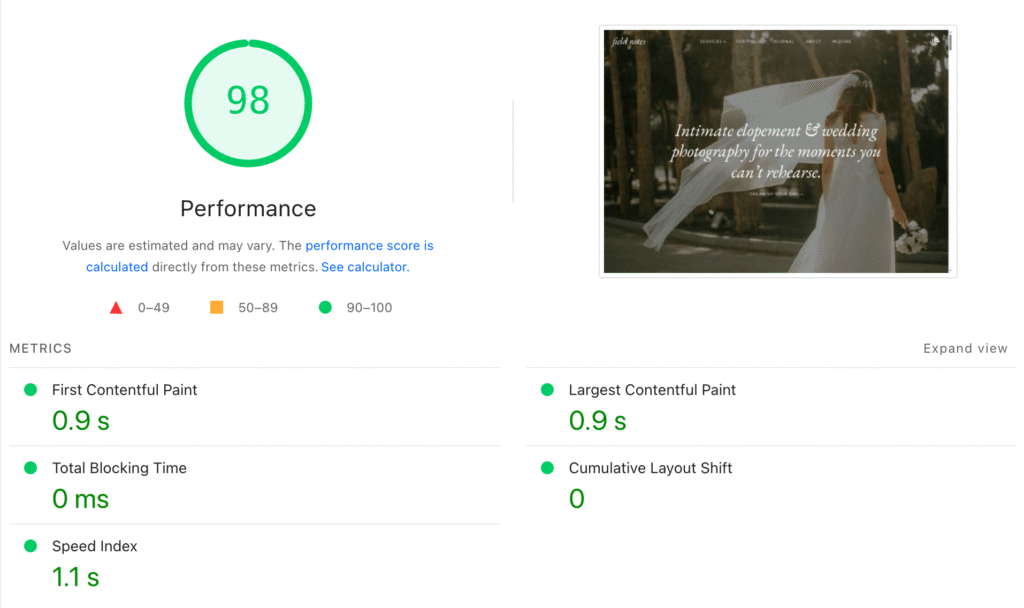Click INQUIRE in the preview navigation
Image resolution: width=1024 pixels, height=608 pixels.
click(841, 41)
